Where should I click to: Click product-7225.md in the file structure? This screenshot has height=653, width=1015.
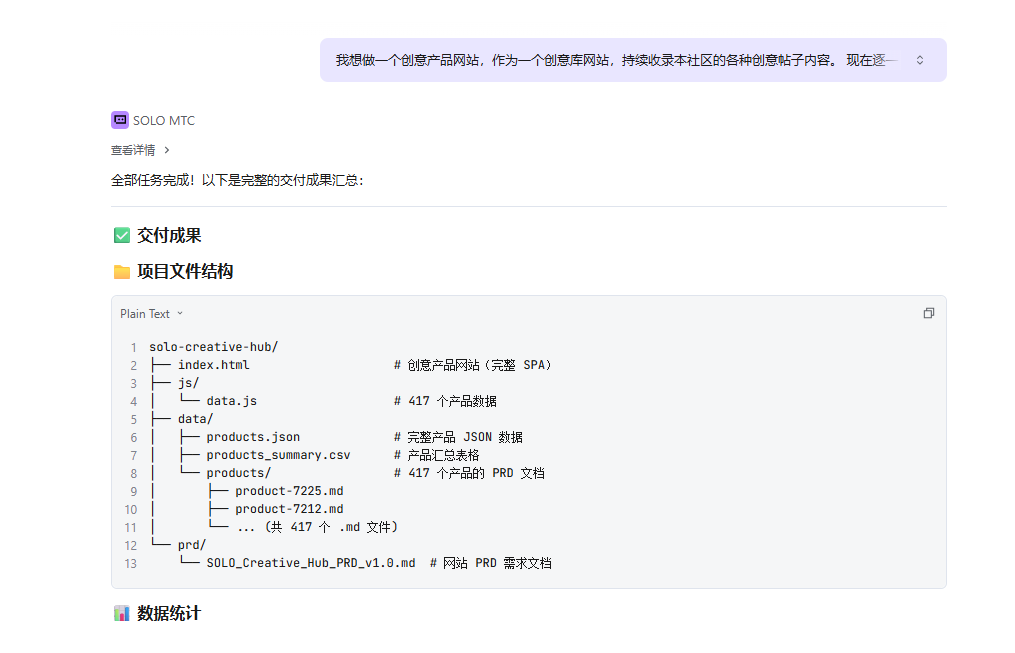[289, 491]
